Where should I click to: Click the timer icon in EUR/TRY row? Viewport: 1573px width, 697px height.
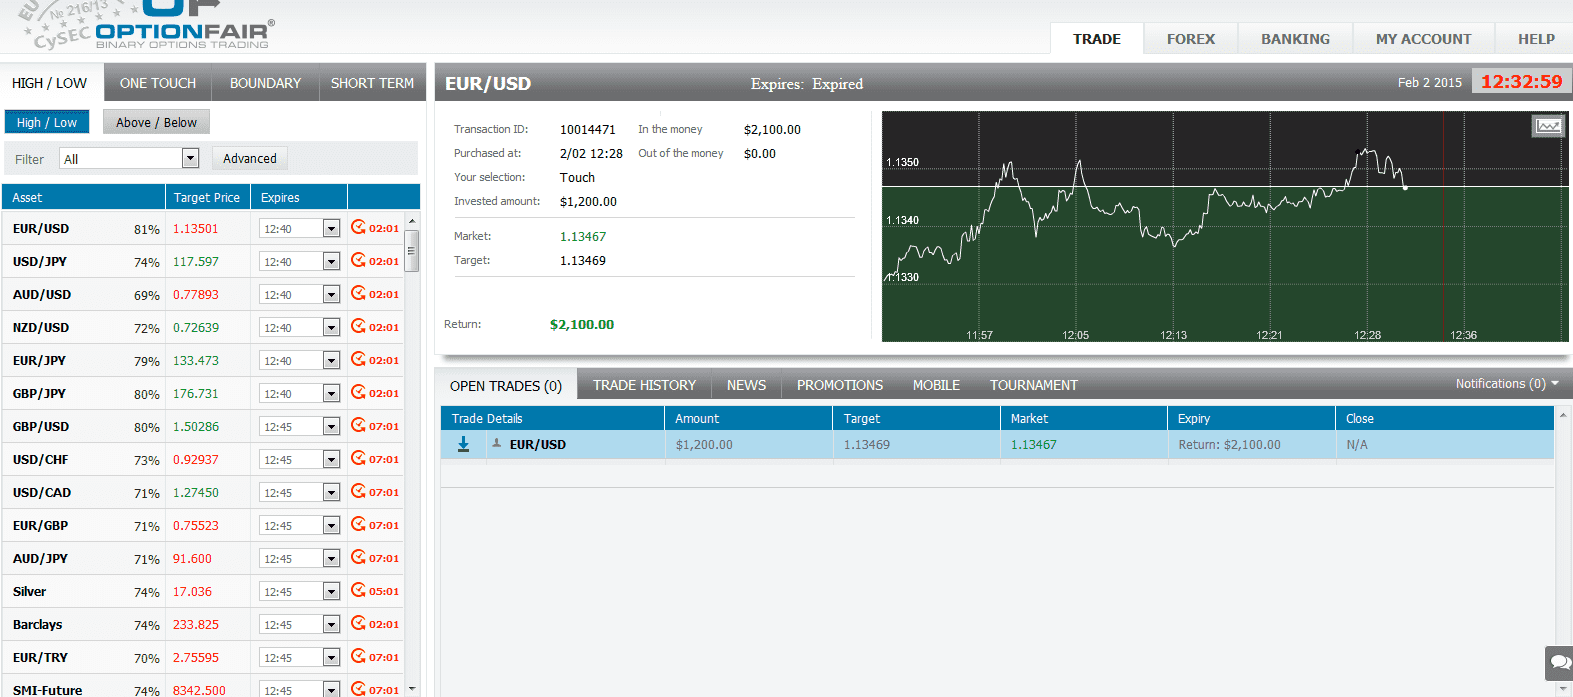[x=358, y=656]
